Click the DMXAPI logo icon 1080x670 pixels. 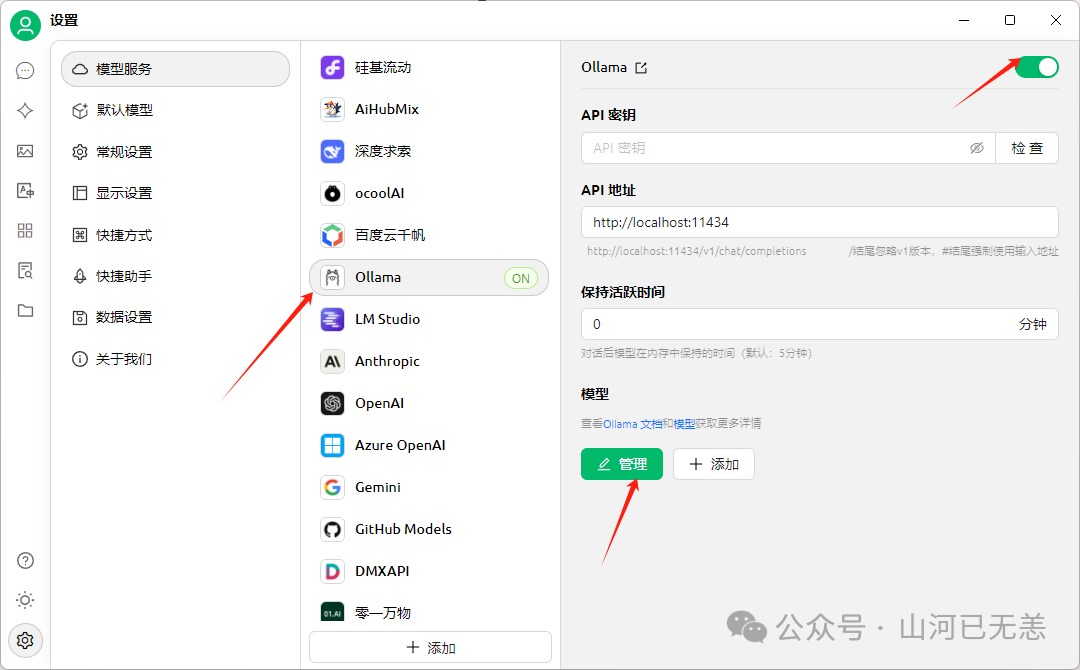(332, 572)
